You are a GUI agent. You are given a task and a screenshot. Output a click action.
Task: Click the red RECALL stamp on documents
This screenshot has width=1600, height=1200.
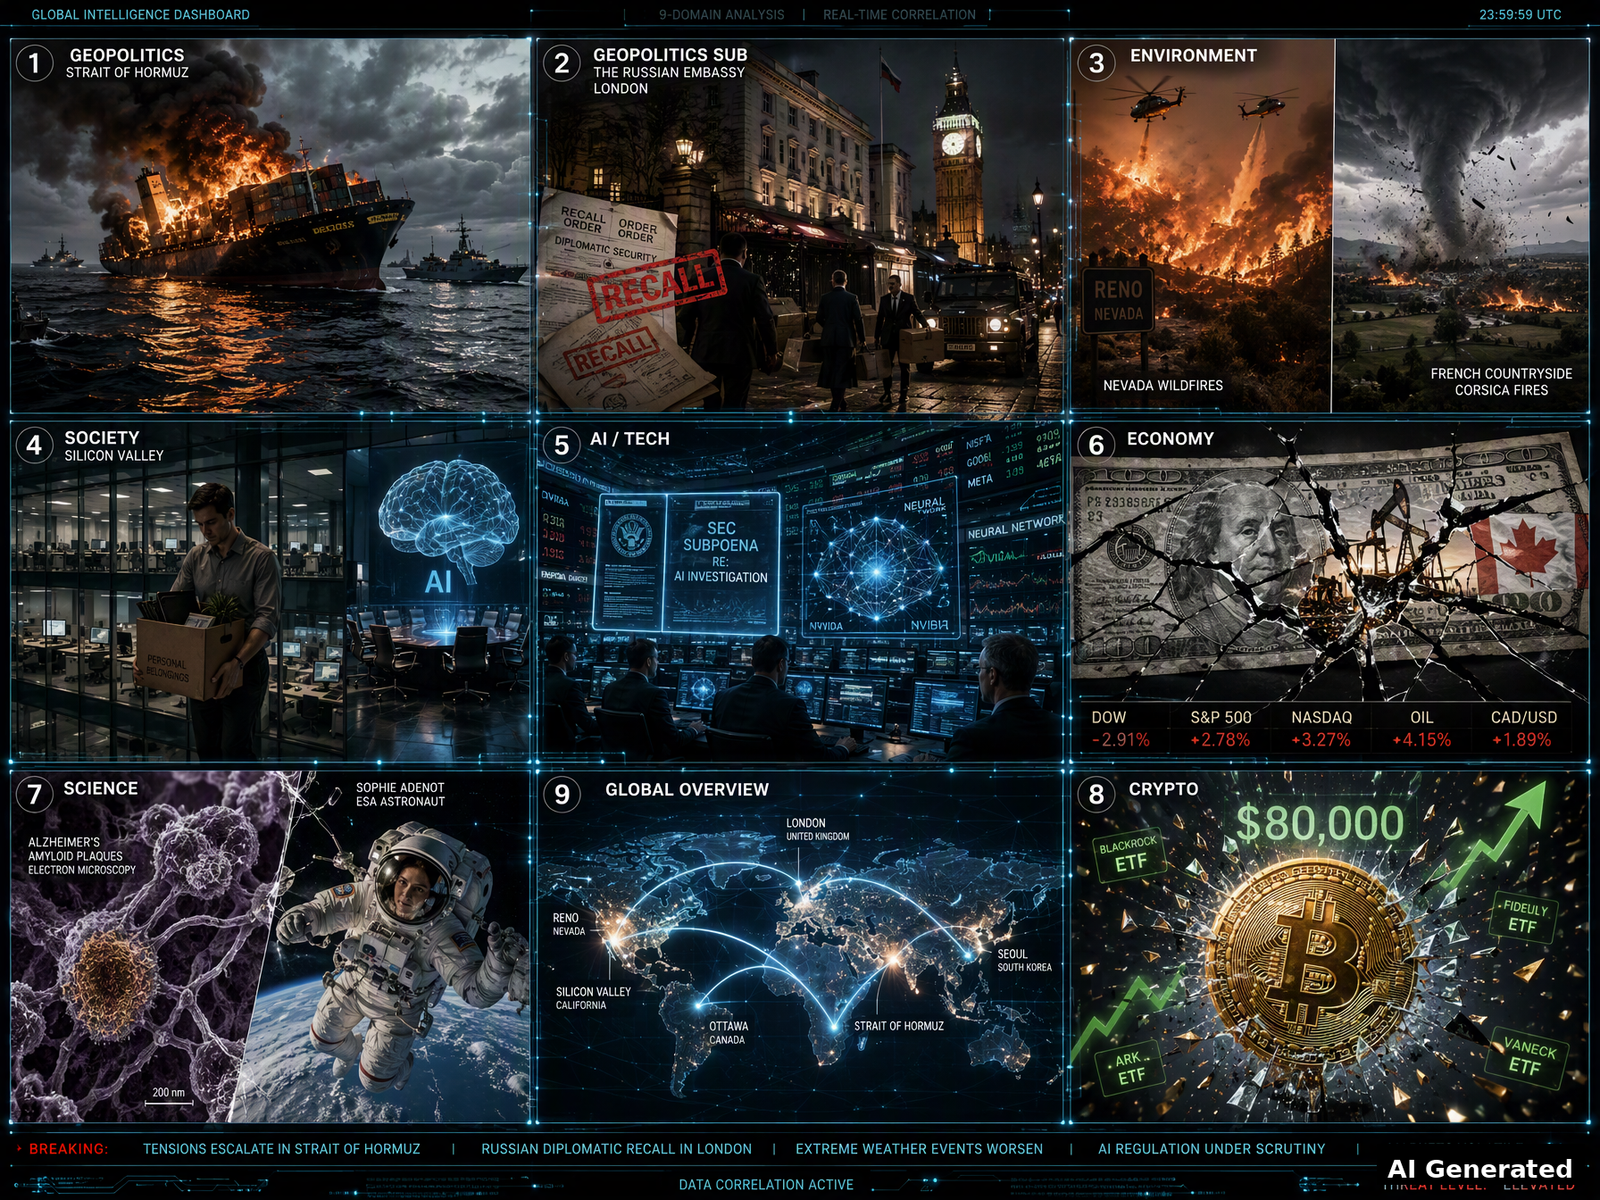pos(656,284)
